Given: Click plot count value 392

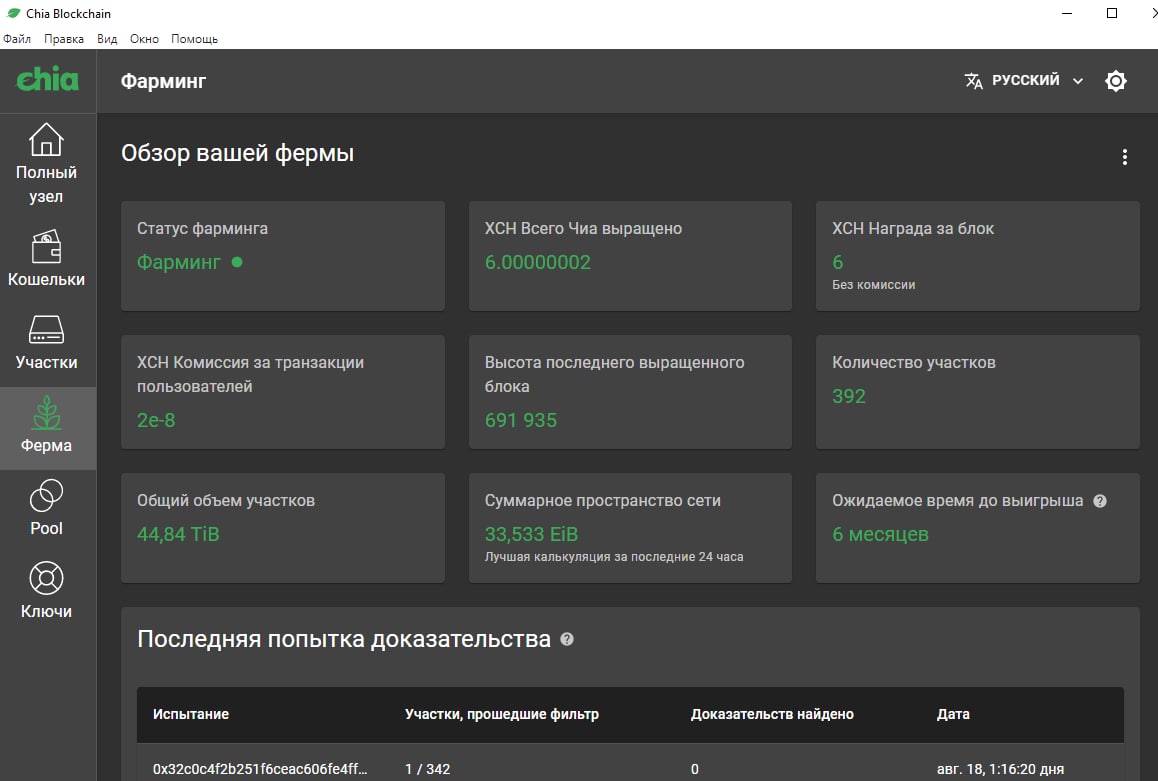Looking at the screenshot, I should 849,396.
